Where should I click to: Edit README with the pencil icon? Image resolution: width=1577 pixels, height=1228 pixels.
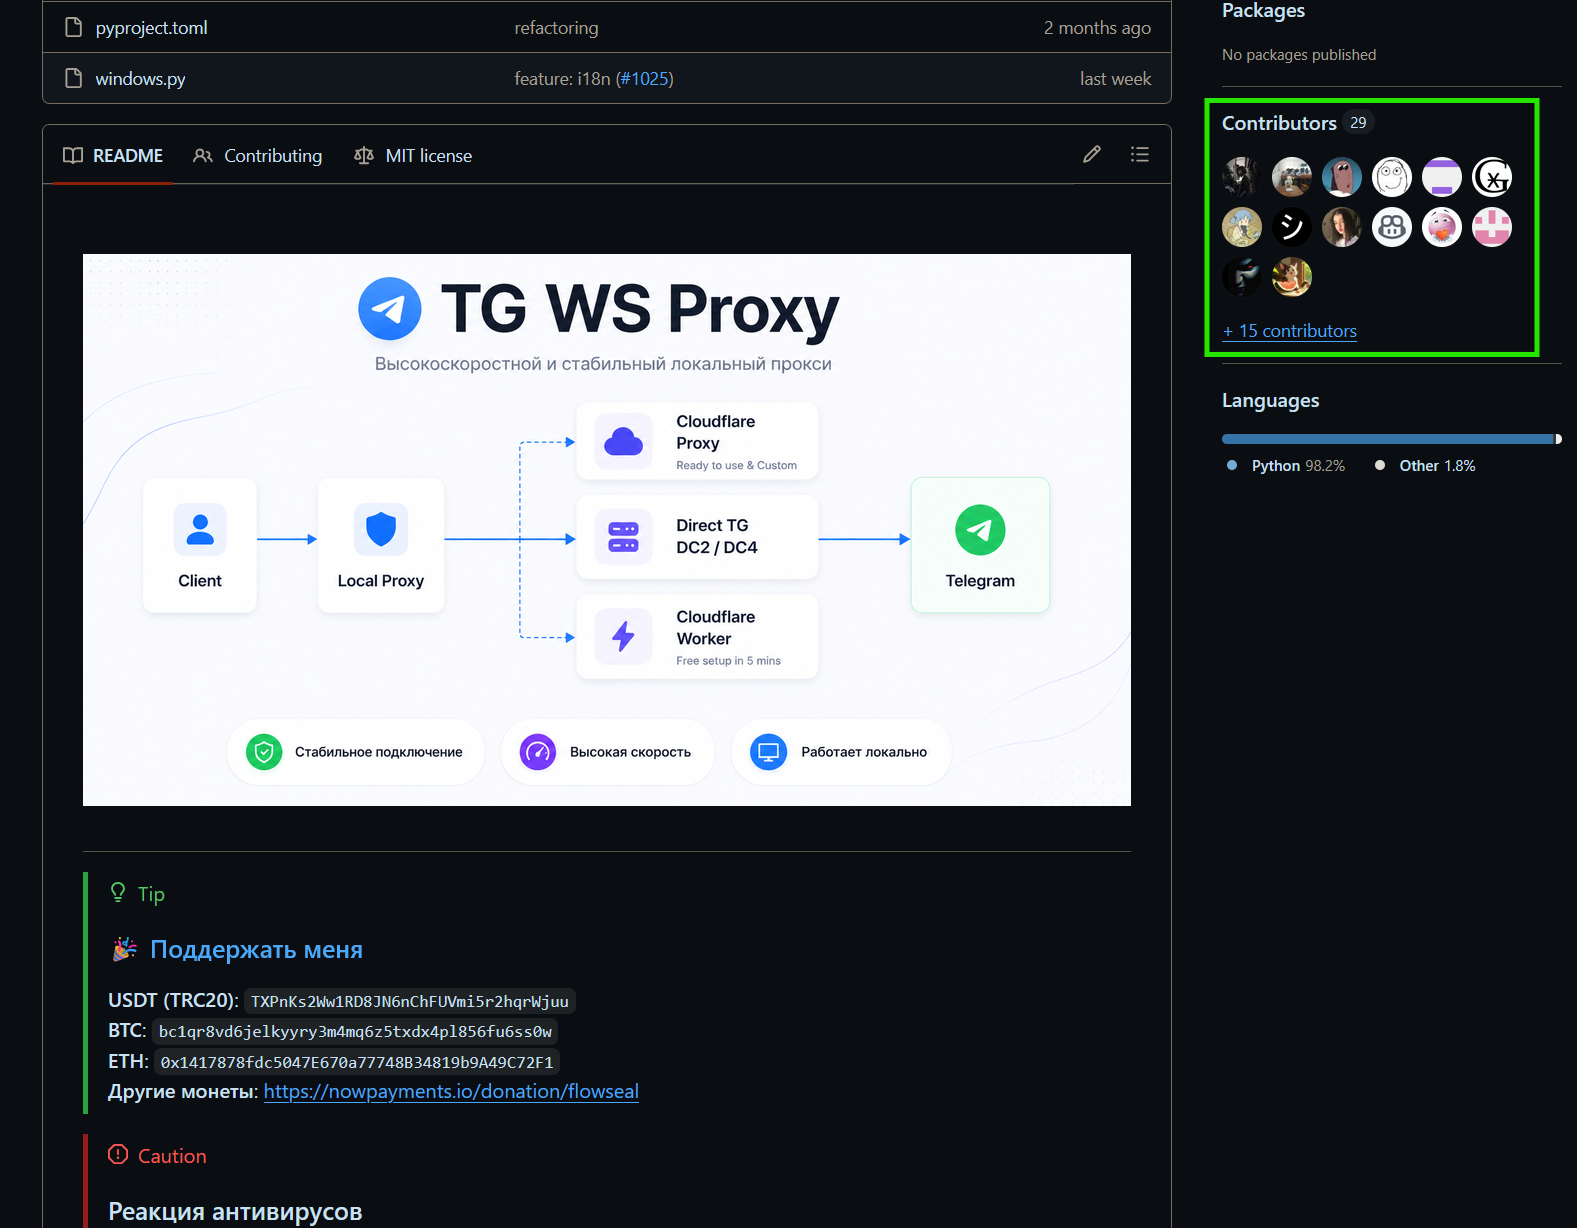1092,154
